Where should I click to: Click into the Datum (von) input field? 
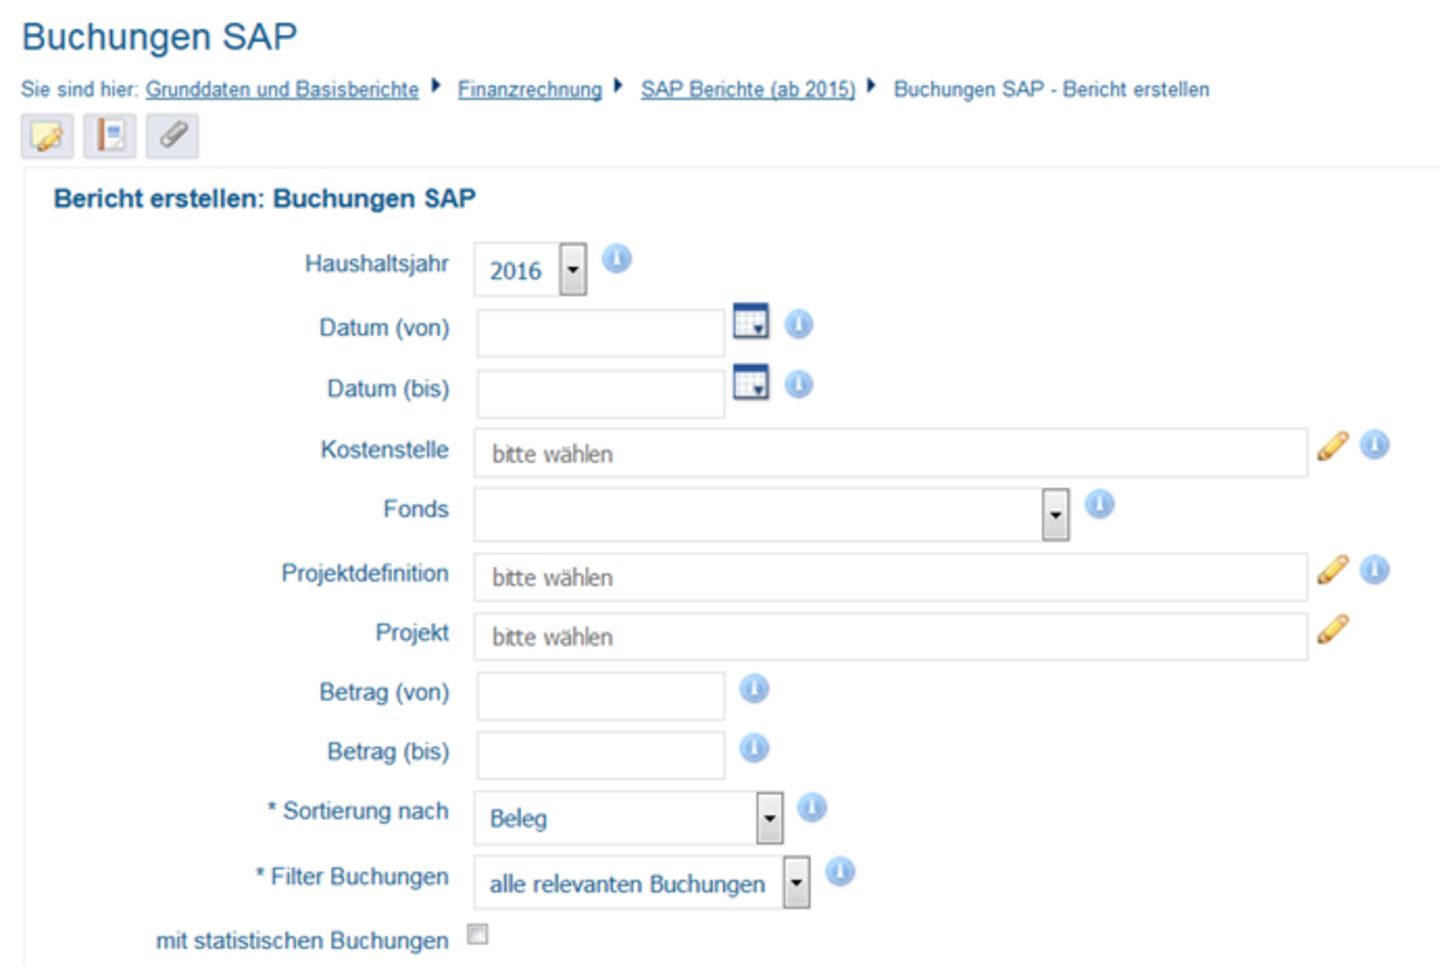click(x=601, y=333)
